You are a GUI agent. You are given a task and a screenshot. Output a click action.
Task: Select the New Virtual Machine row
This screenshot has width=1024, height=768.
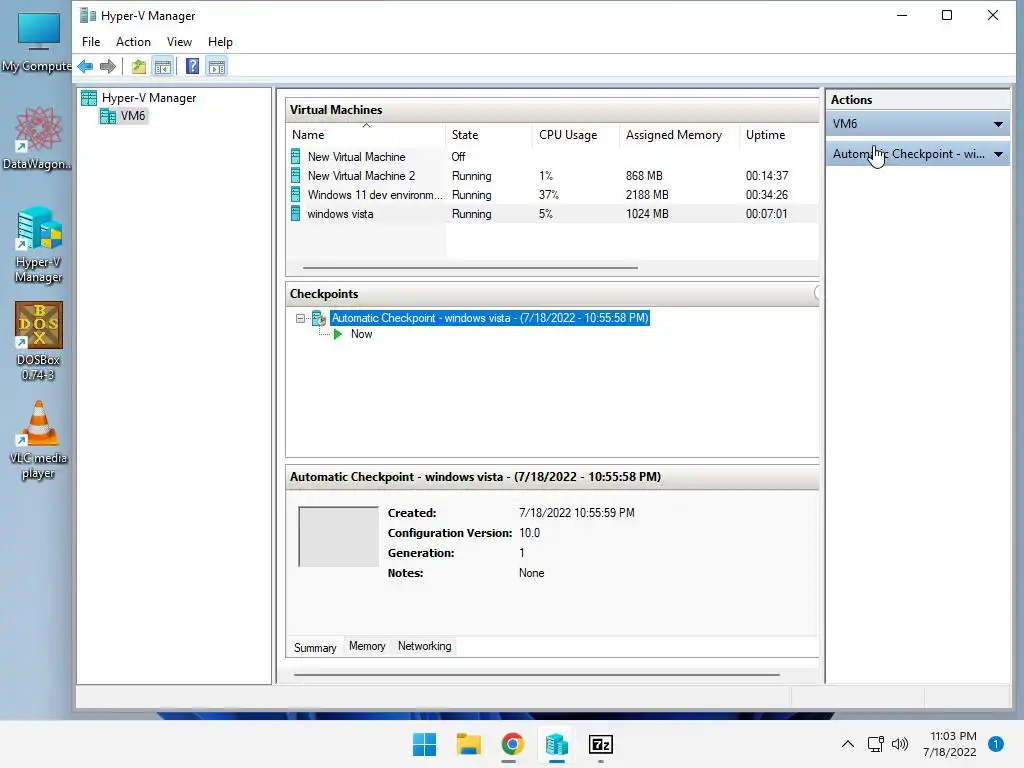[x=552, y=157]
